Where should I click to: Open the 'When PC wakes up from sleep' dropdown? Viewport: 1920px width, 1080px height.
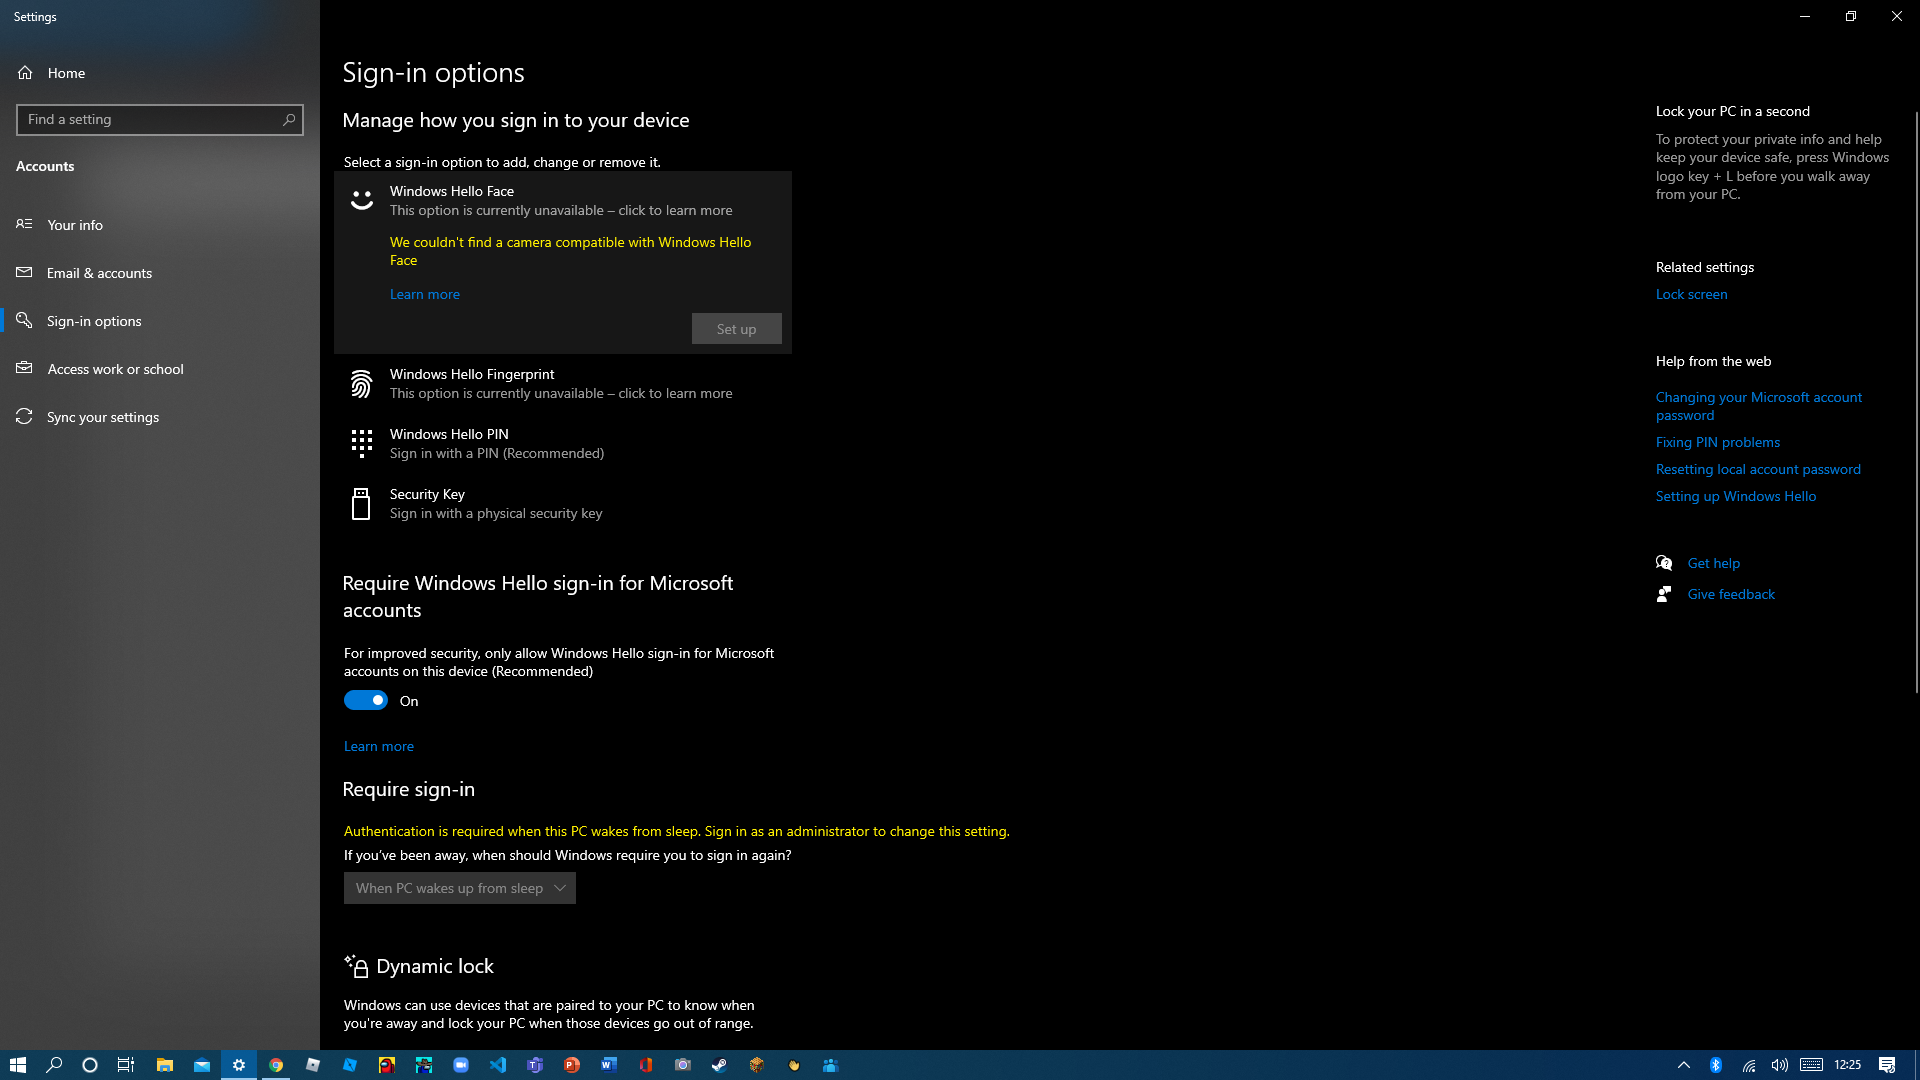[x=459, y=887]
